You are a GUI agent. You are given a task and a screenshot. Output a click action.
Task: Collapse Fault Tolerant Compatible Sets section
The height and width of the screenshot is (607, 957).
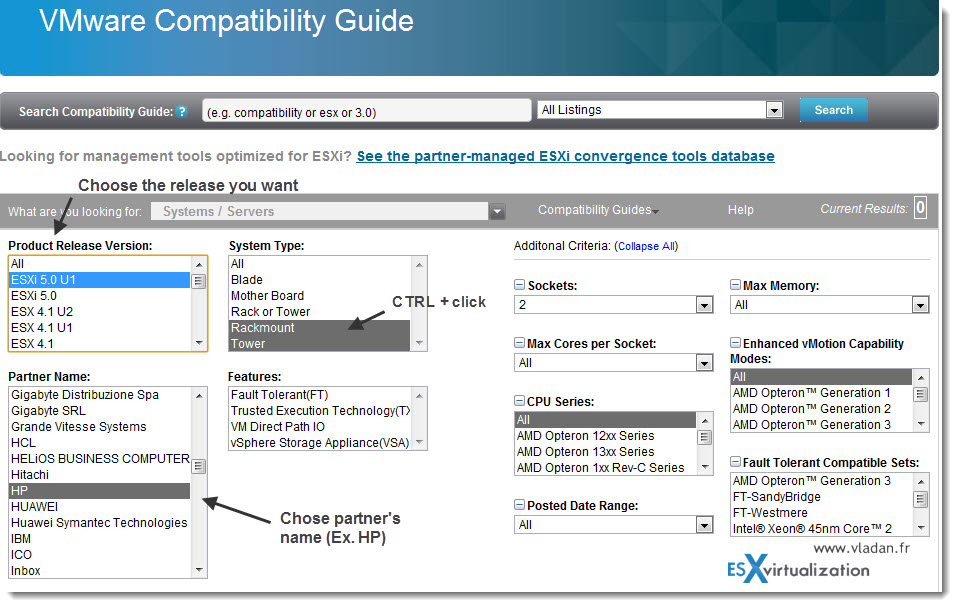pyautogui.click(x=735, y=462)
